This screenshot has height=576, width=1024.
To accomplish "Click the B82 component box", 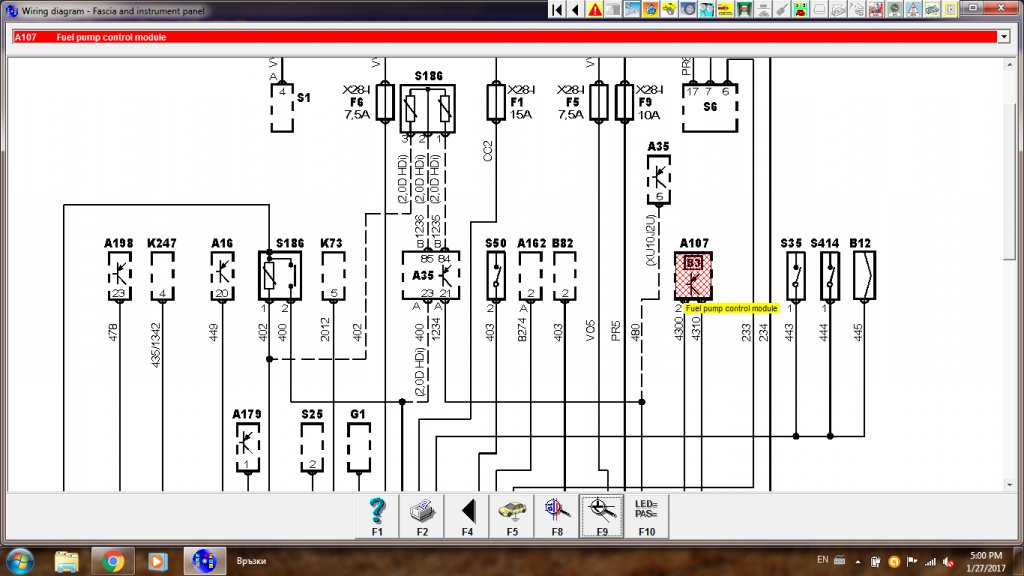I will [564, 276].
